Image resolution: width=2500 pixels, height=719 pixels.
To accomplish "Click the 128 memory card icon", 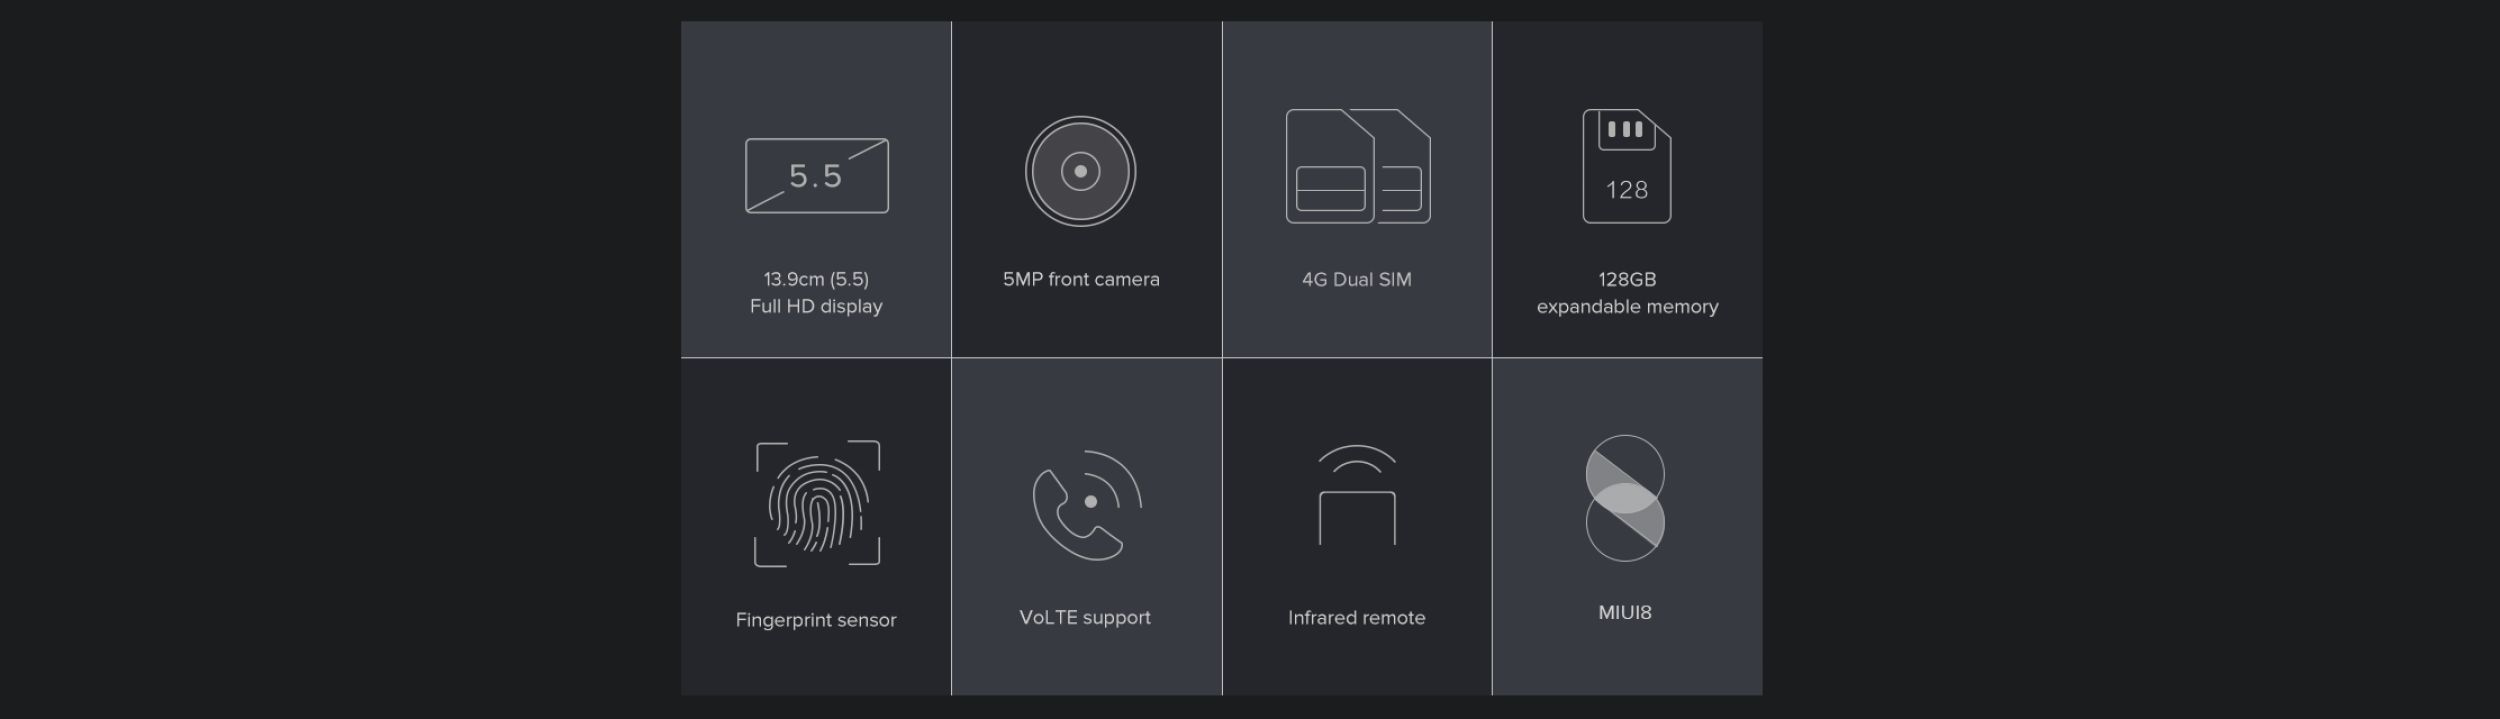I will pyautogui.click(x=1626, y=166).
